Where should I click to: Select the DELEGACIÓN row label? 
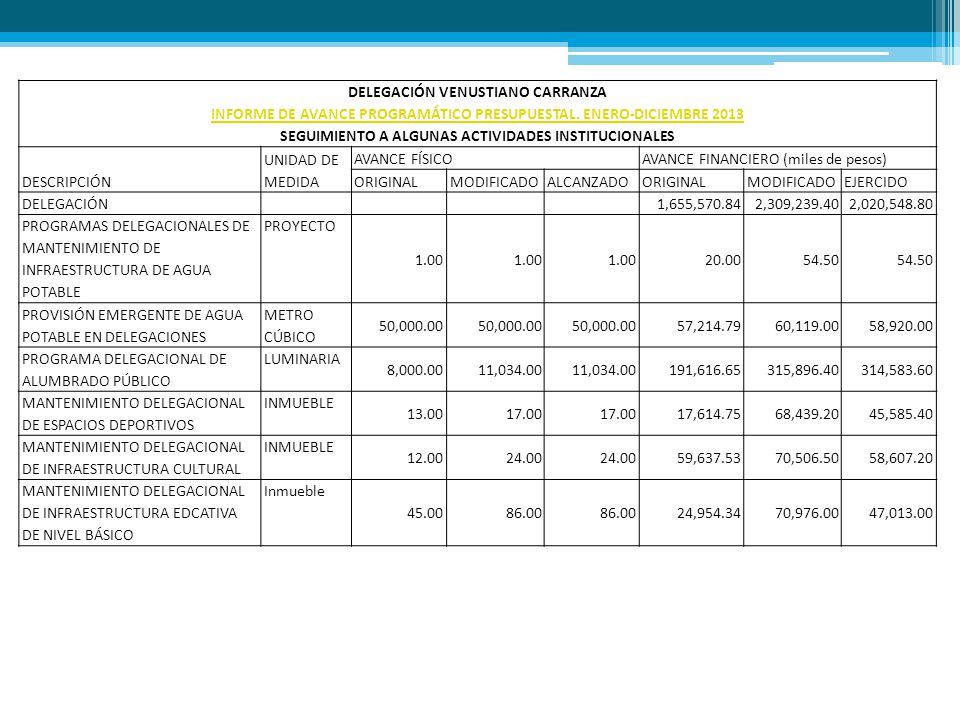click(x=65, y=204)
